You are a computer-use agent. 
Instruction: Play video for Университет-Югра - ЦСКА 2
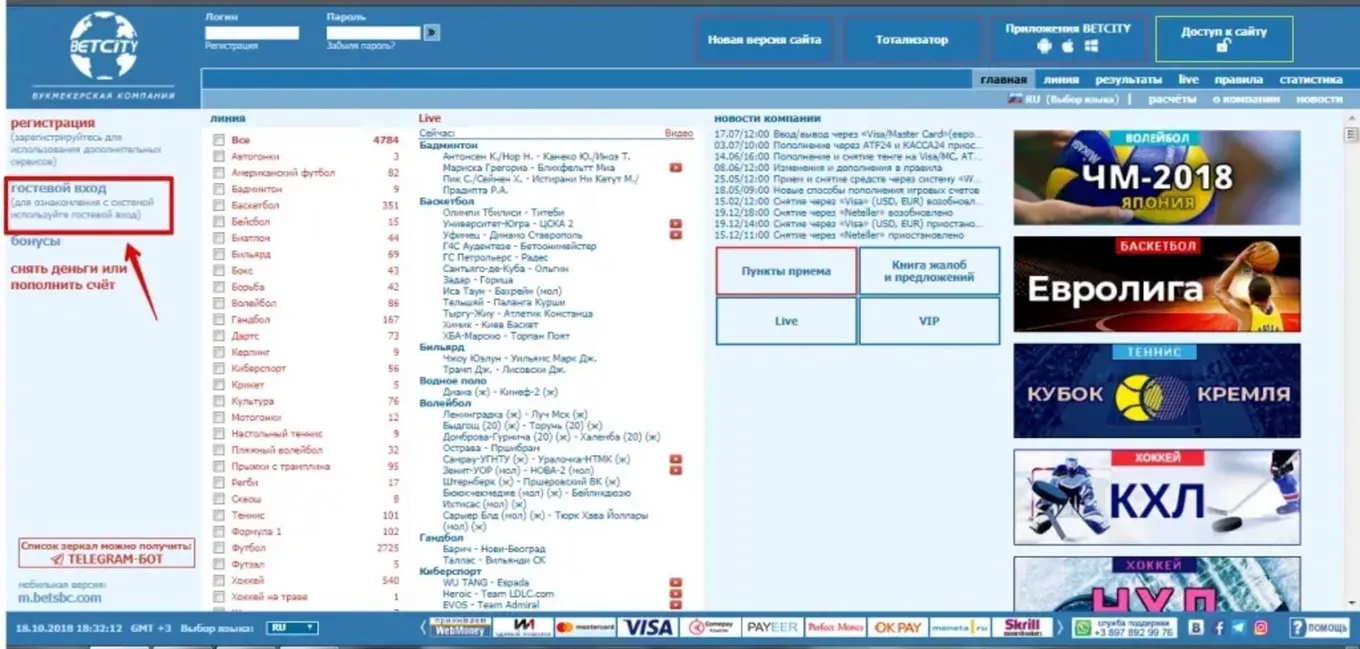(x=676, y=224)
